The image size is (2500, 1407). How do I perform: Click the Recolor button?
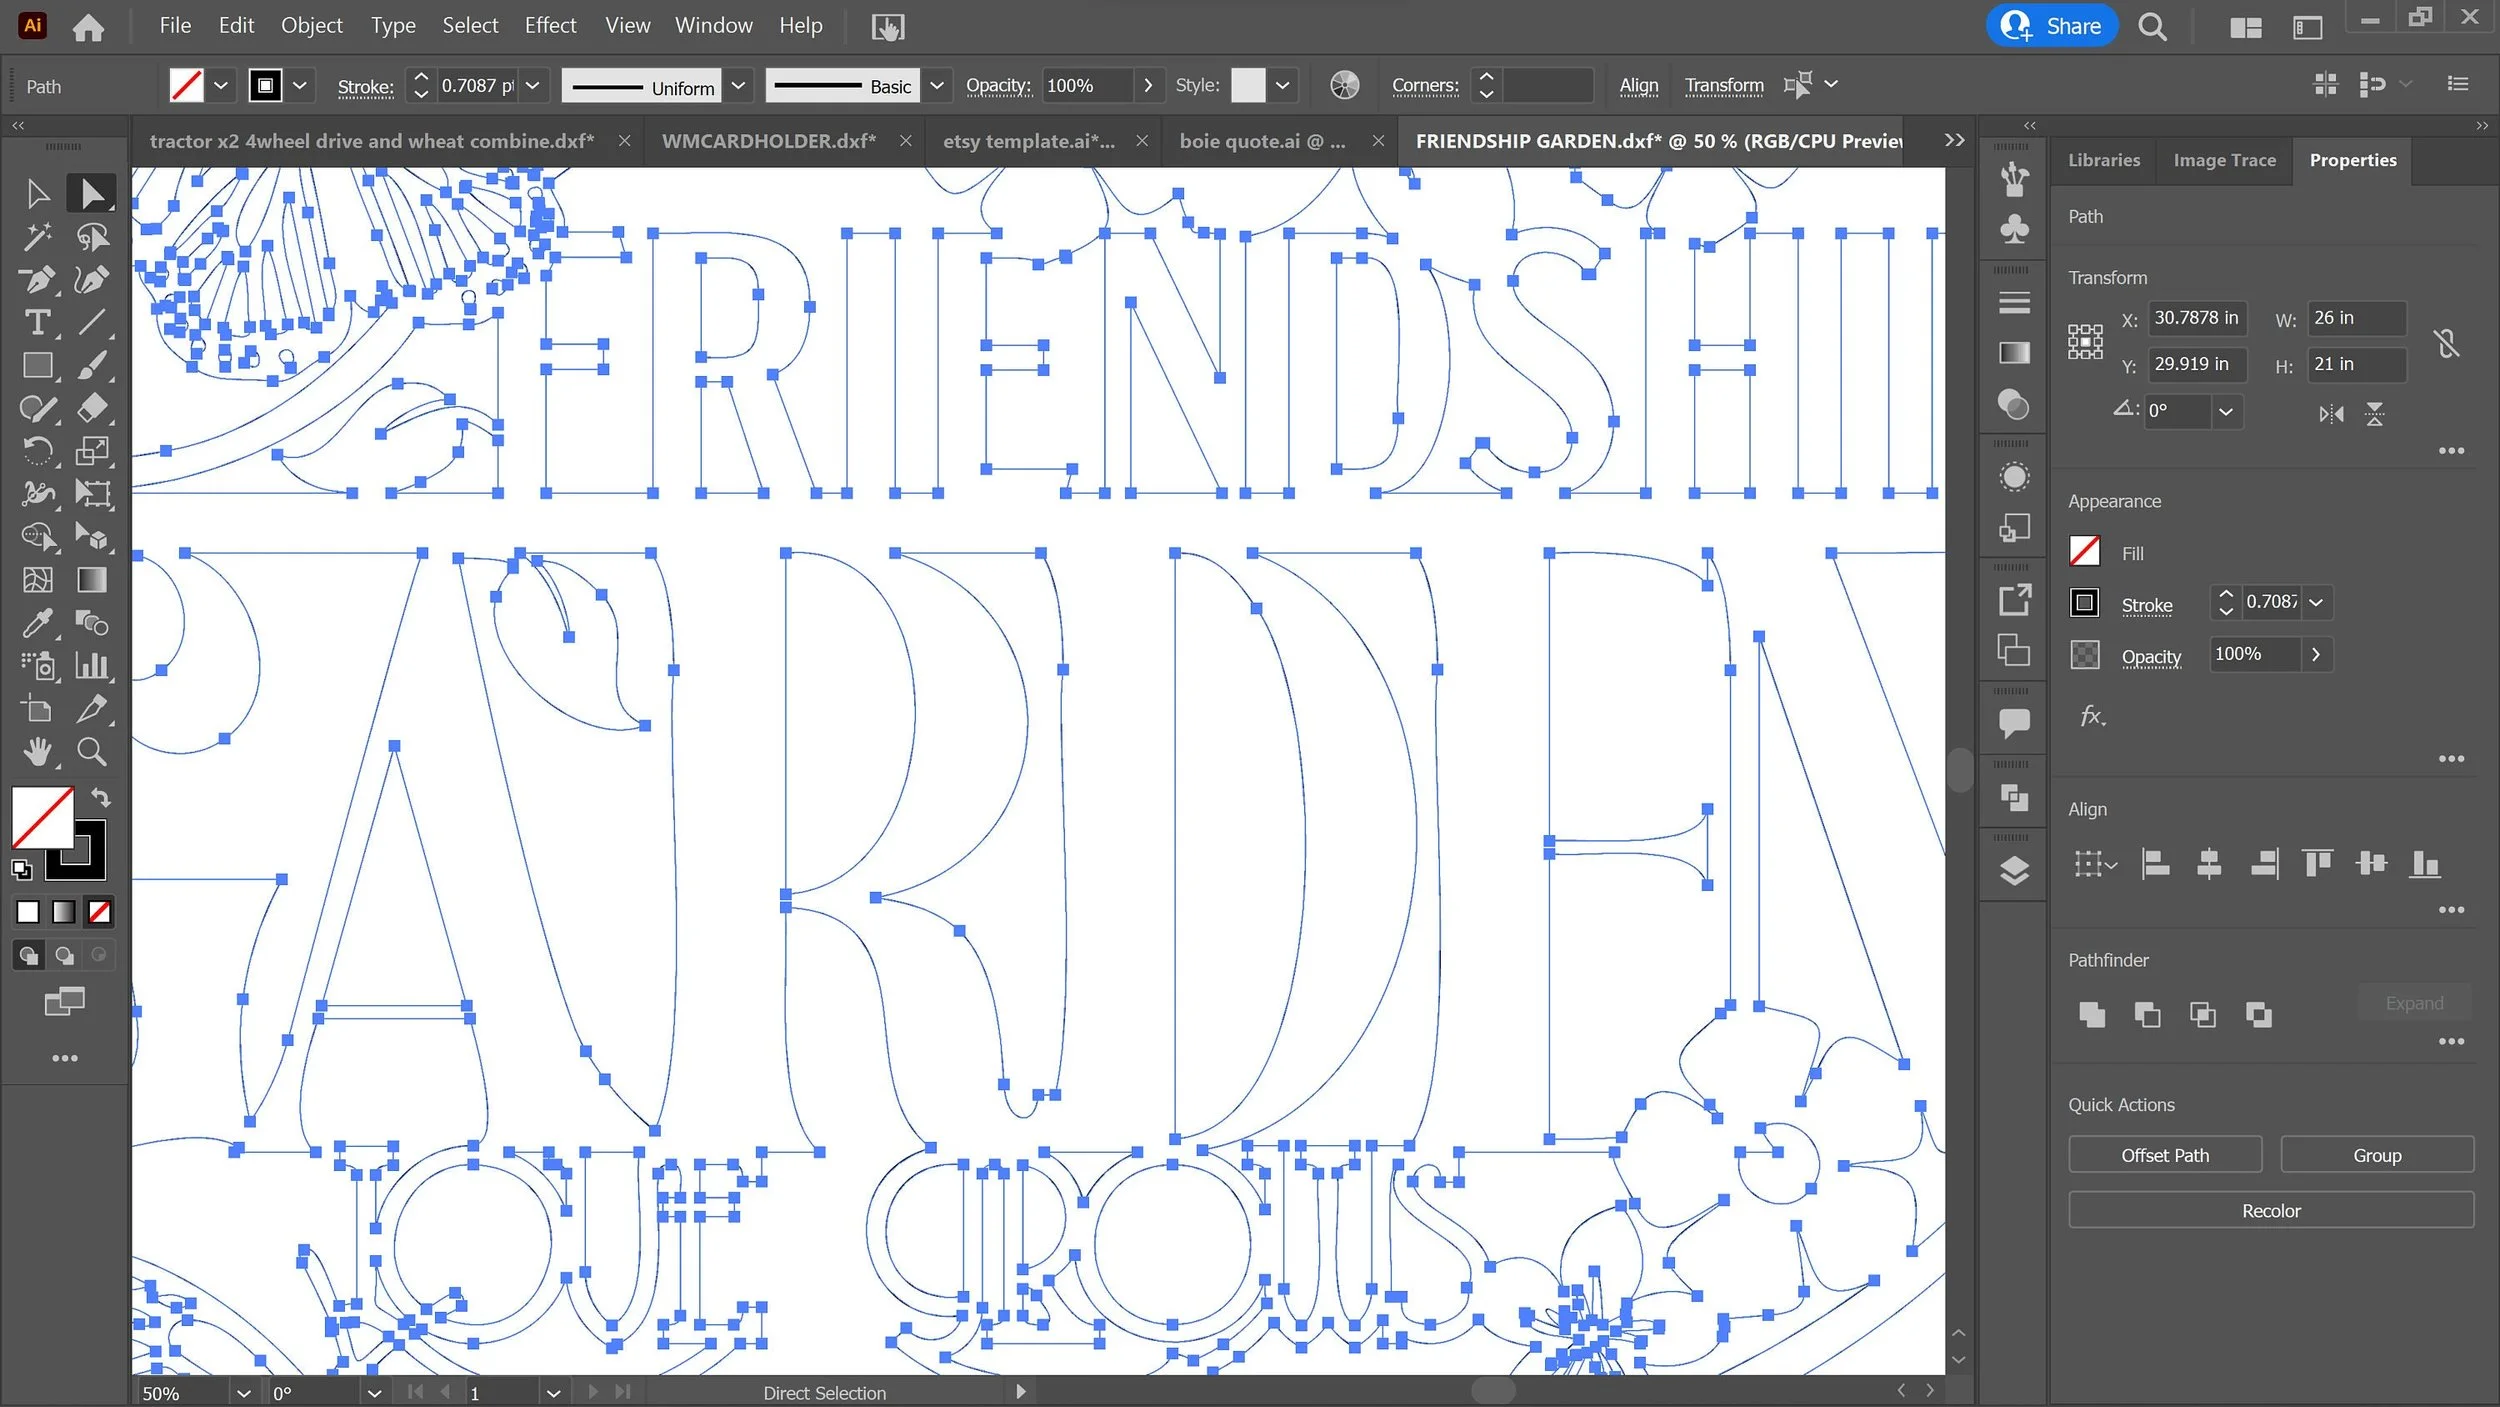[x=2270, y=1211]
